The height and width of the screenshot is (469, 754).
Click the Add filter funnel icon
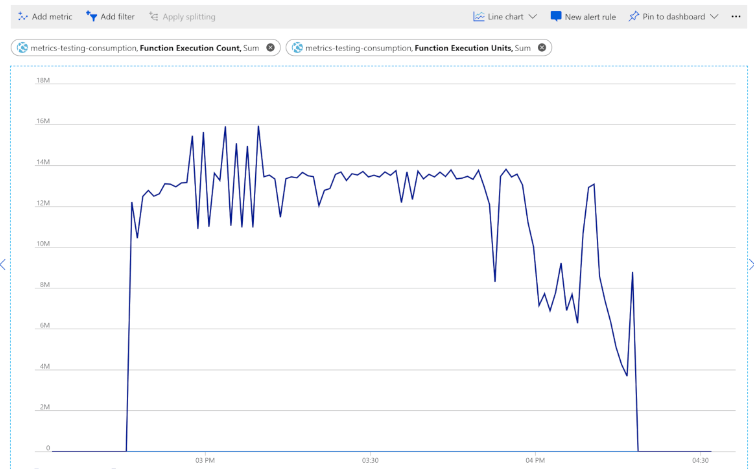[x=91, y=16]
